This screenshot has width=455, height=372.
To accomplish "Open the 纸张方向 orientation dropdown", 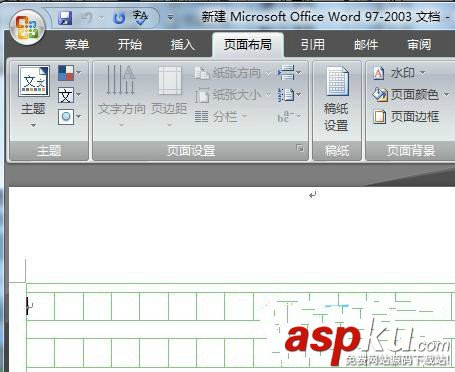I will (233, 73).
